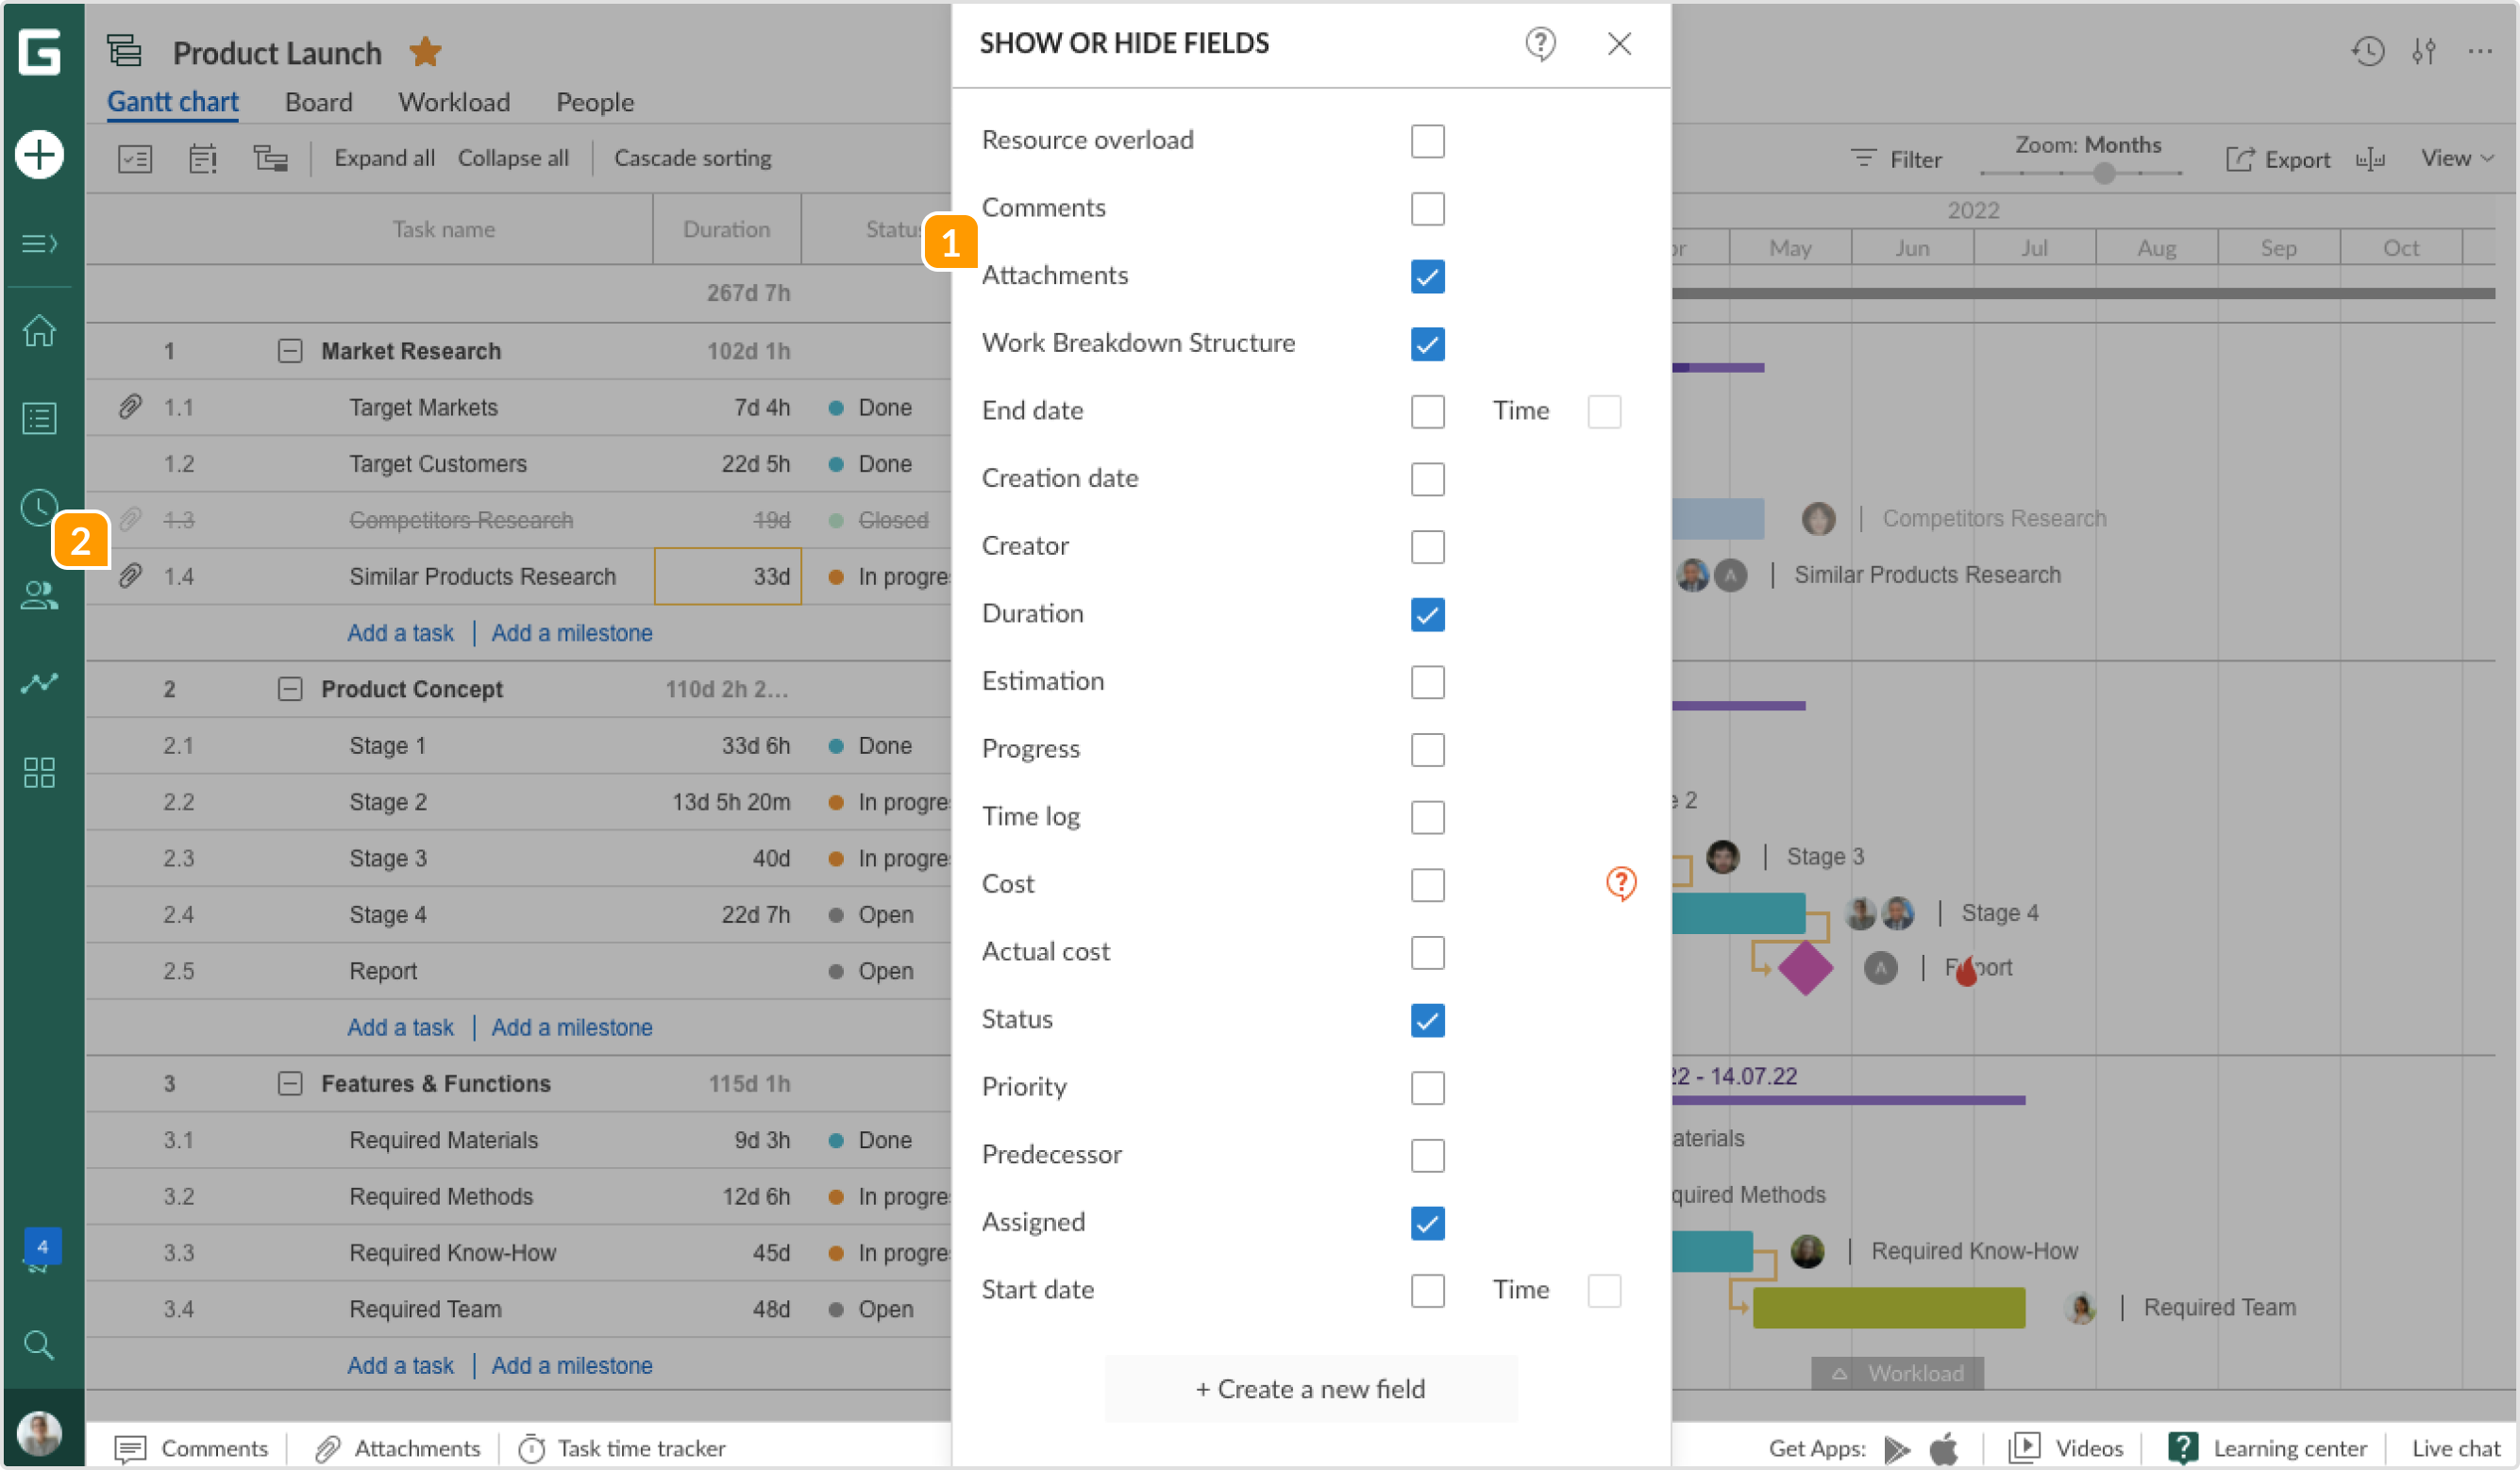Open Live chat at the bottom right
The width and height of the screenshot is (2520, 1470).
coord(2455,1447)
